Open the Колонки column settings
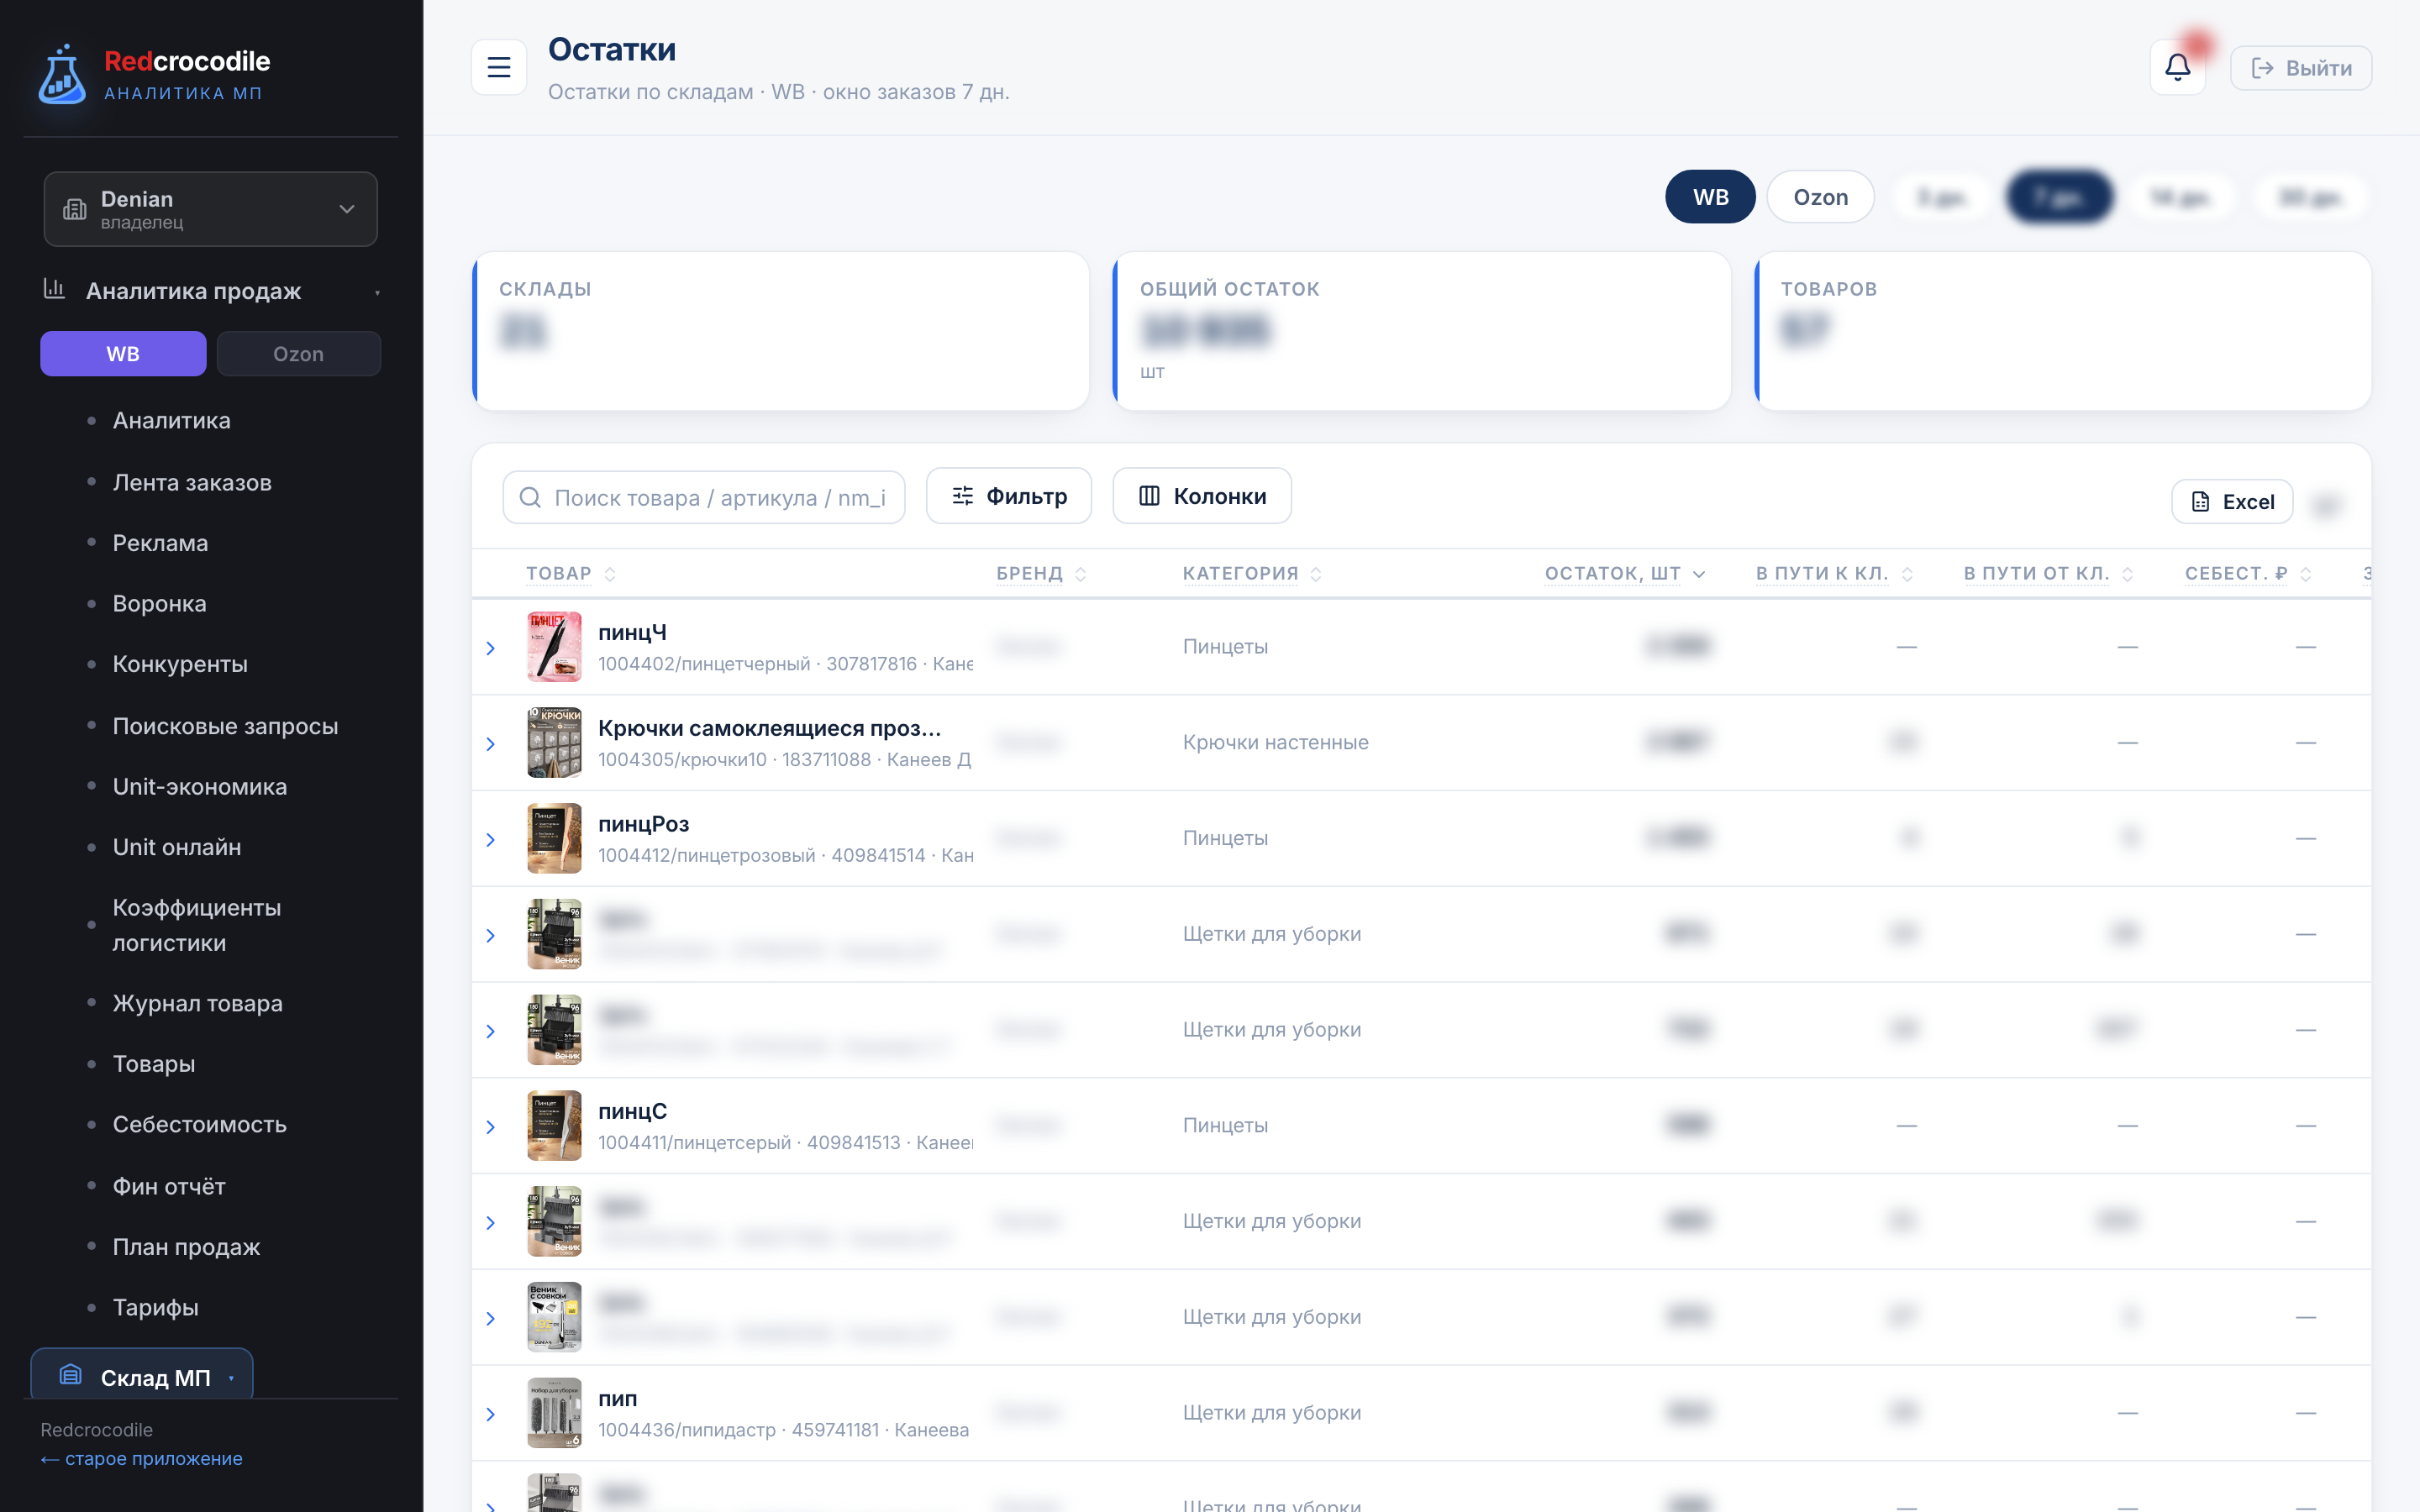Viewport: 2420px width, 1512px height. [1202, 496]
